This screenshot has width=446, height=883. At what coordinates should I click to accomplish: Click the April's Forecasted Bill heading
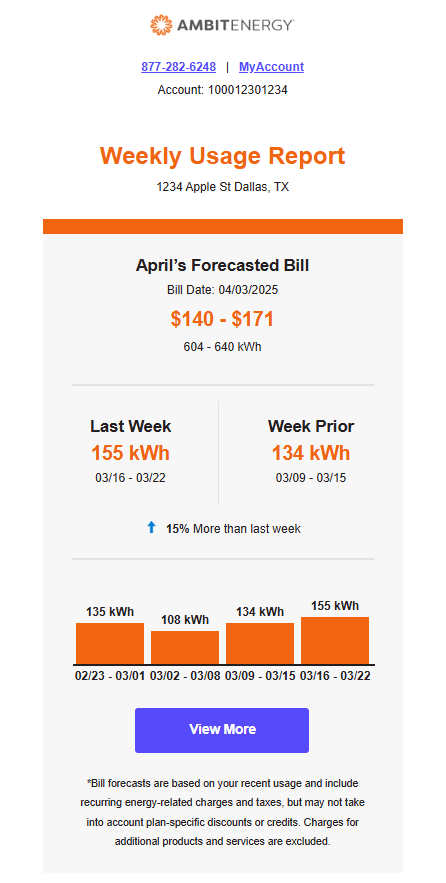(x=222, y=265)
